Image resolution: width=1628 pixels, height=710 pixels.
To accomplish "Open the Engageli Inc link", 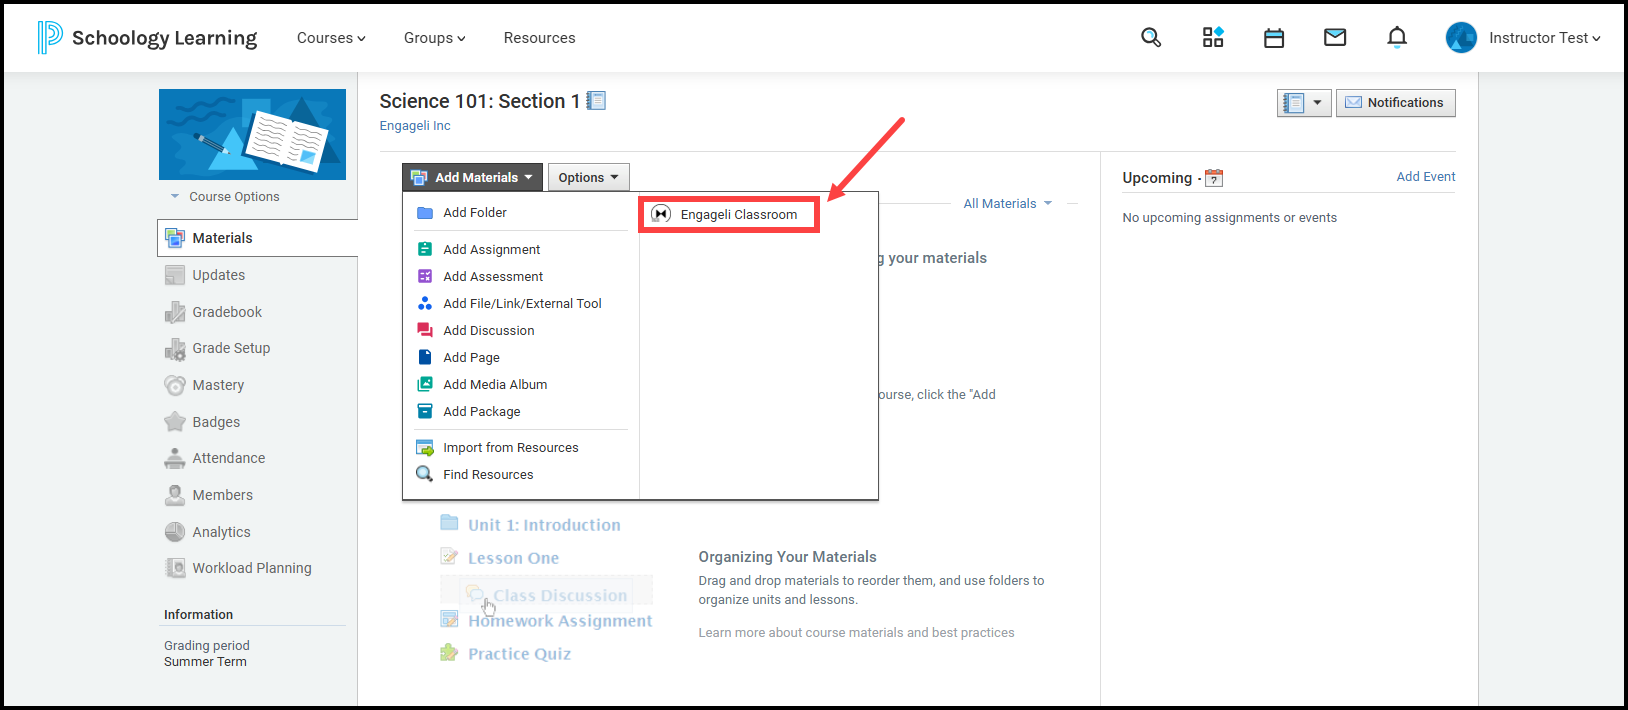I will coord(415,126).
